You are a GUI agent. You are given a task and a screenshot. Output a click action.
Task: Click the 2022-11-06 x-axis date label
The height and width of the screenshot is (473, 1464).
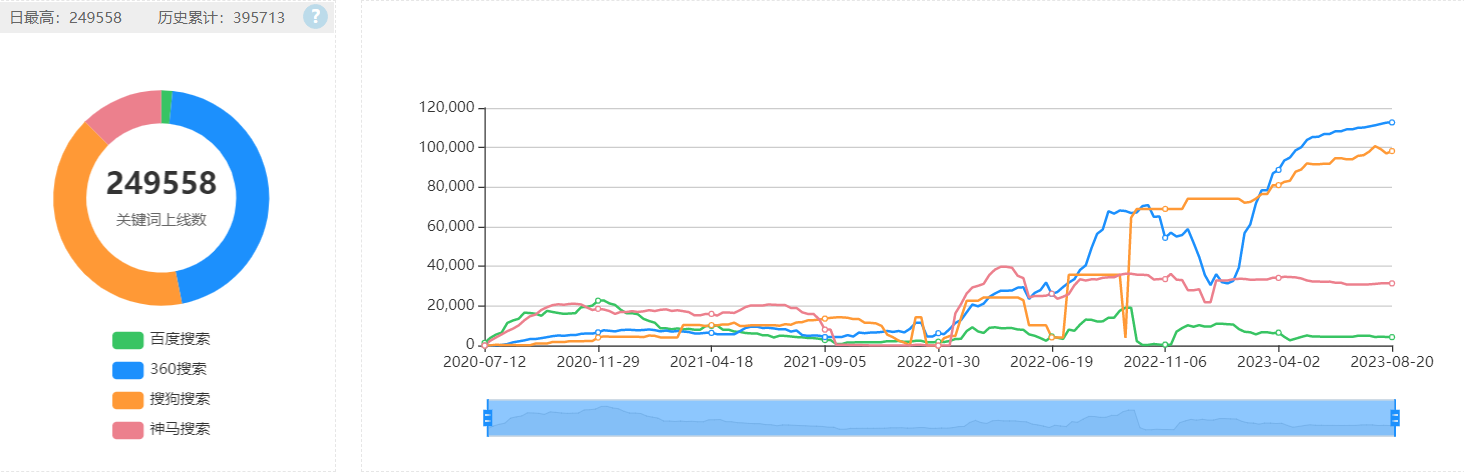(x=1165, y=362)
